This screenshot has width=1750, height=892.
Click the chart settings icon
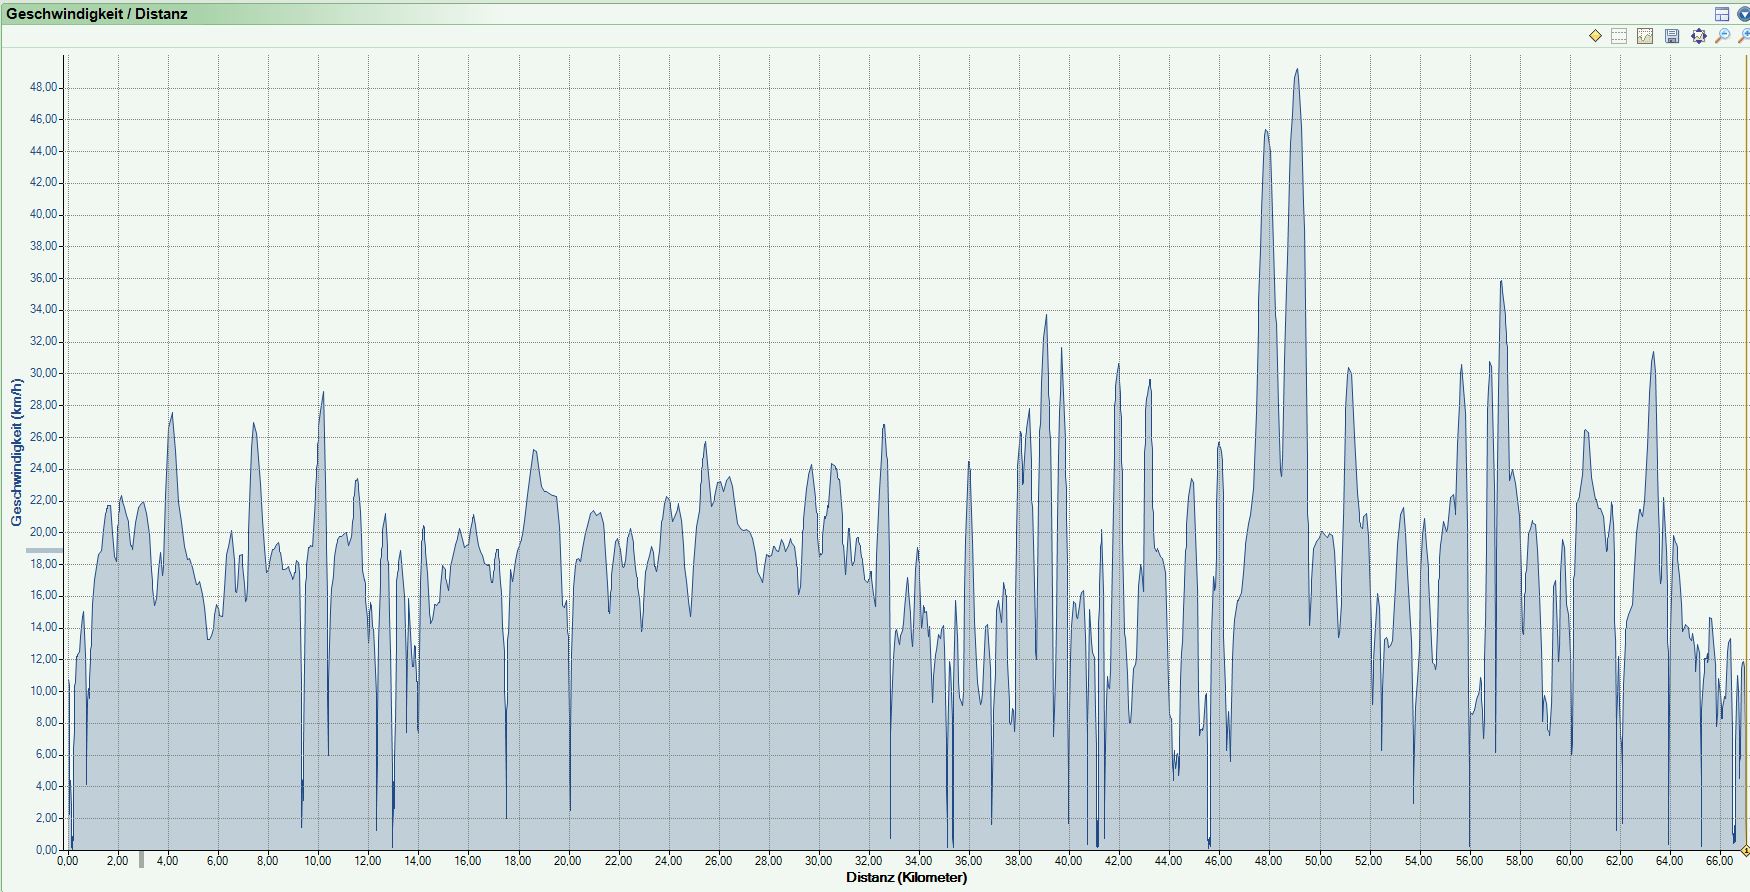point(1645,36)
